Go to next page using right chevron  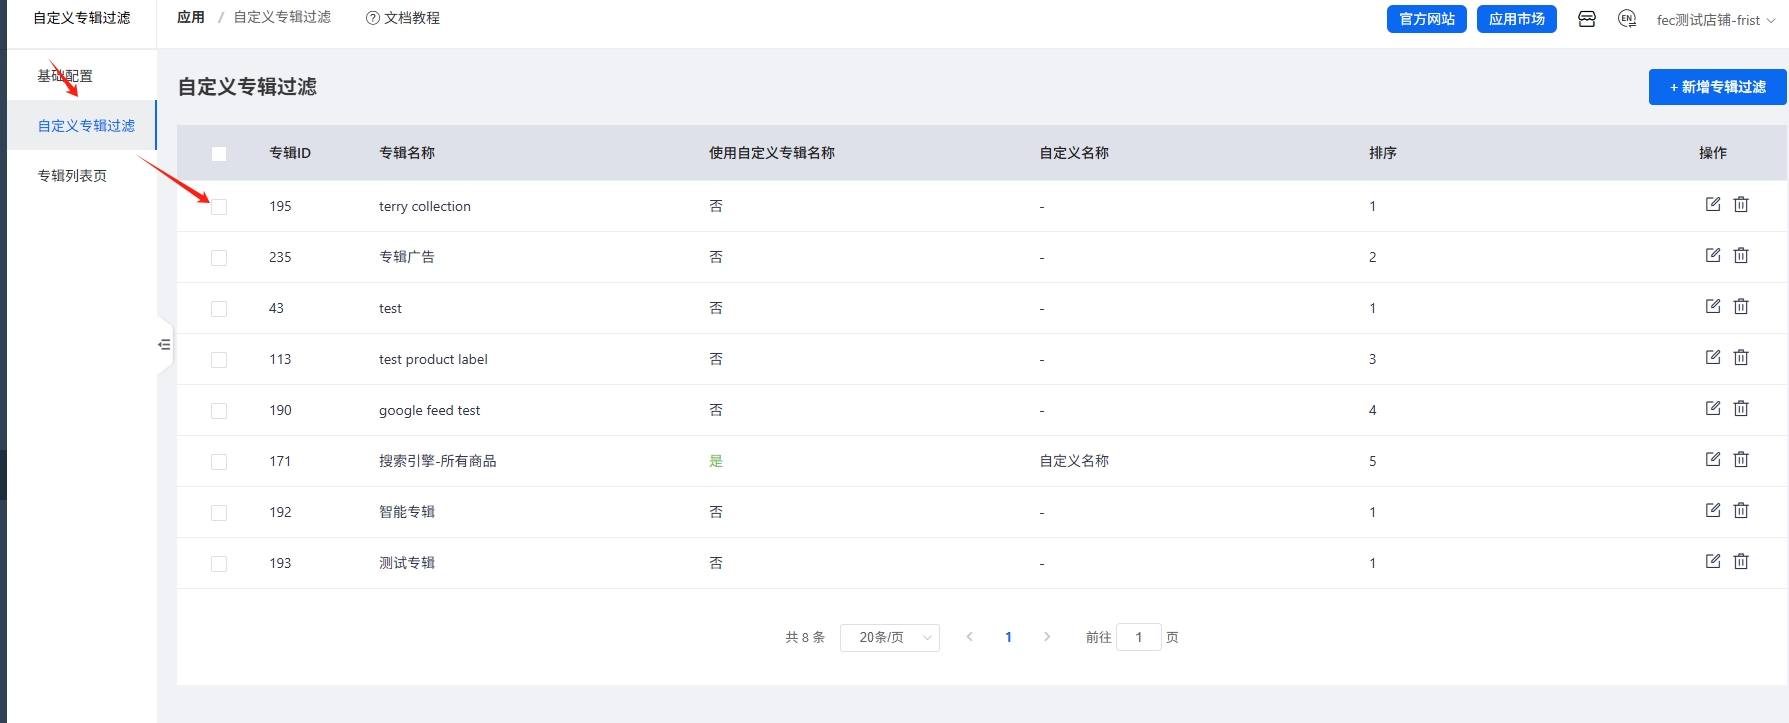[1046, 637]
